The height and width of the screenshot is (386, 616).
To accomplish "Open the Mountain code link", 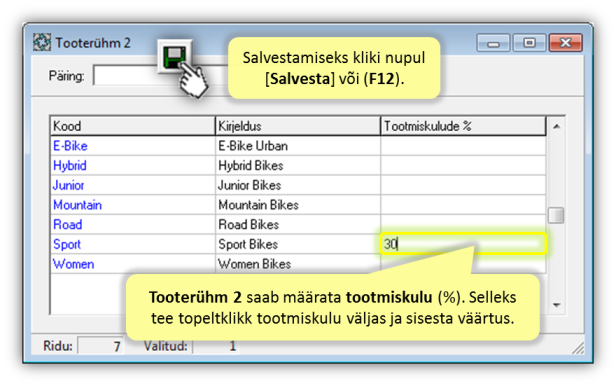I will (77, 205).
